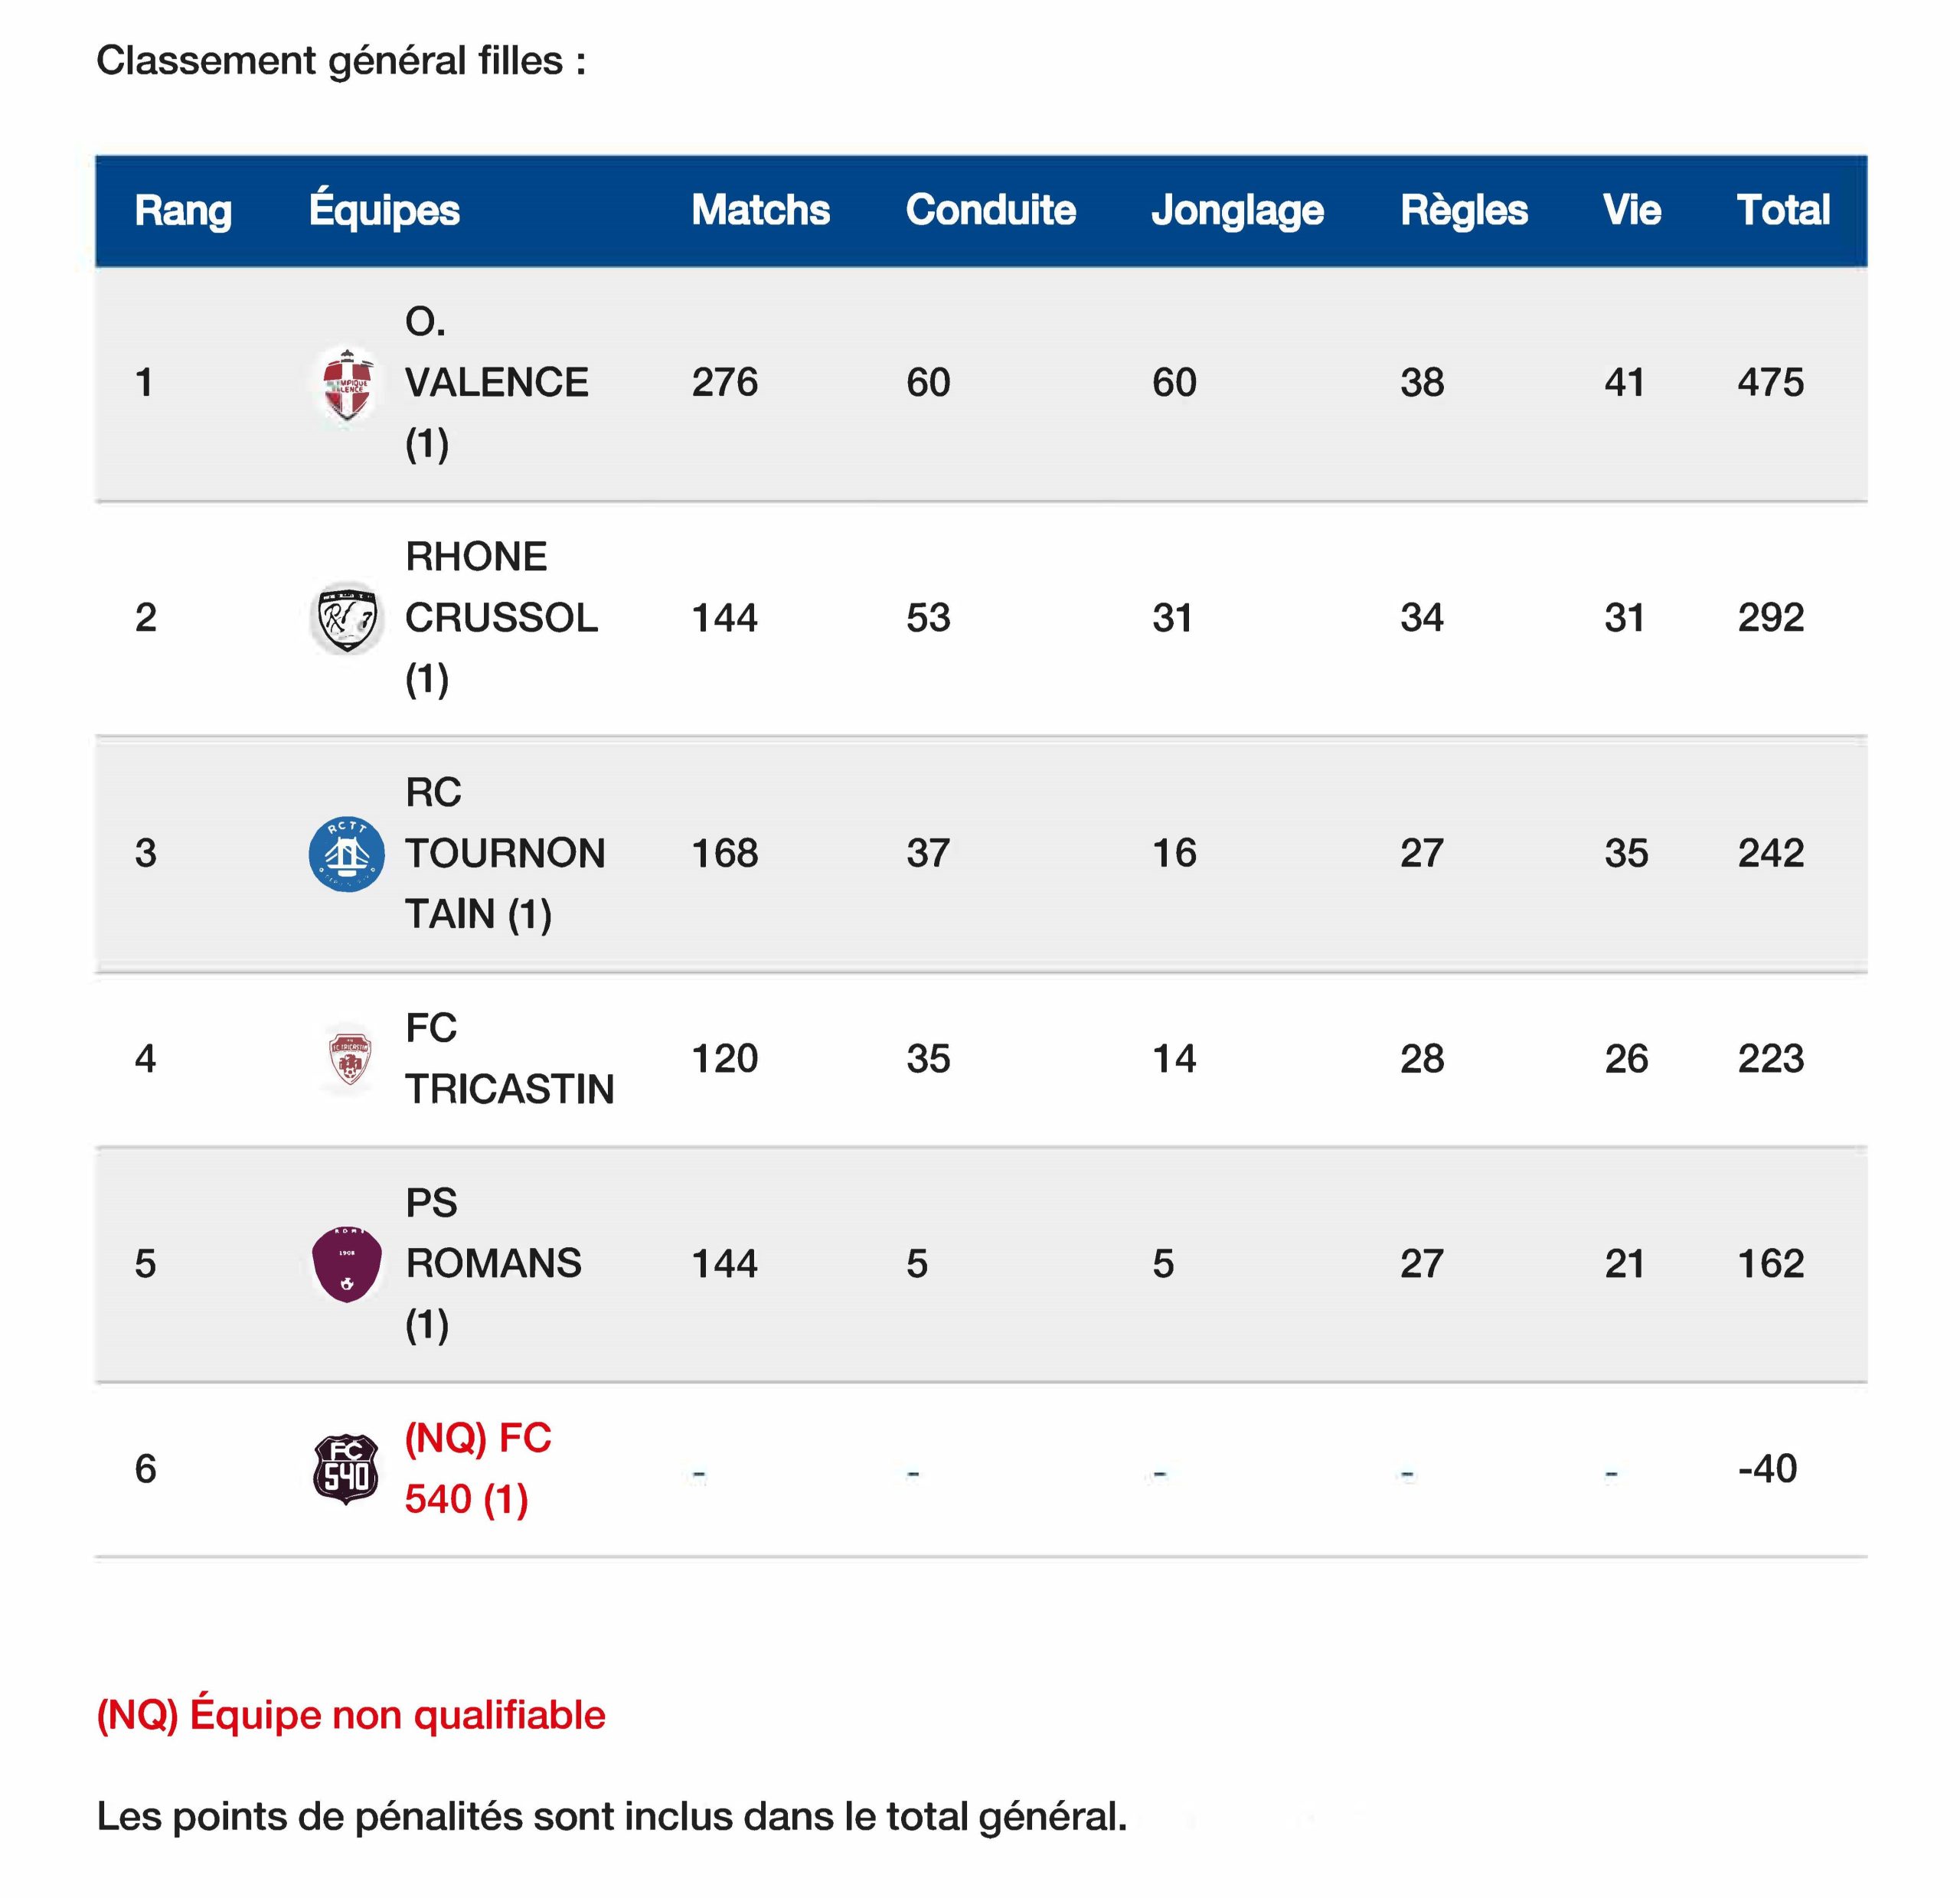Click the Règles column header

click(1463, 211)
